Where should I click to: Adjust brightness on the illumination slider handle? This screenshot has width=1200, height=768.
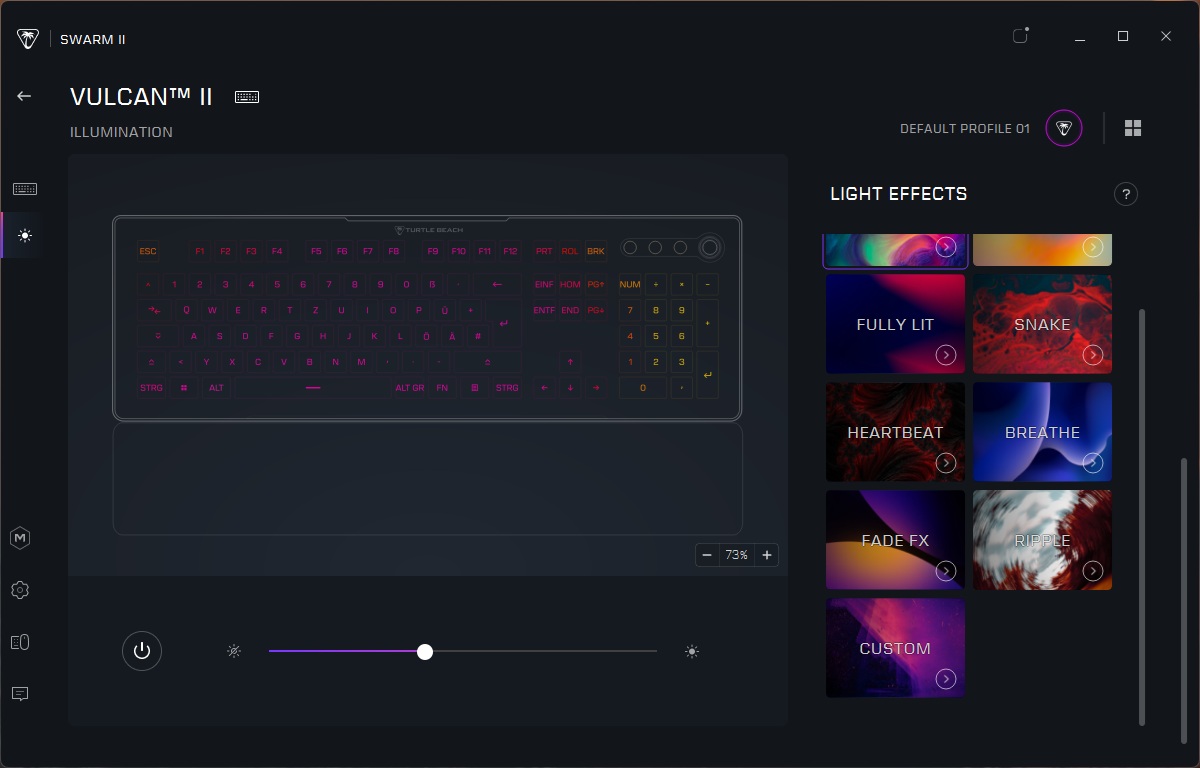[x=425, y=652]
